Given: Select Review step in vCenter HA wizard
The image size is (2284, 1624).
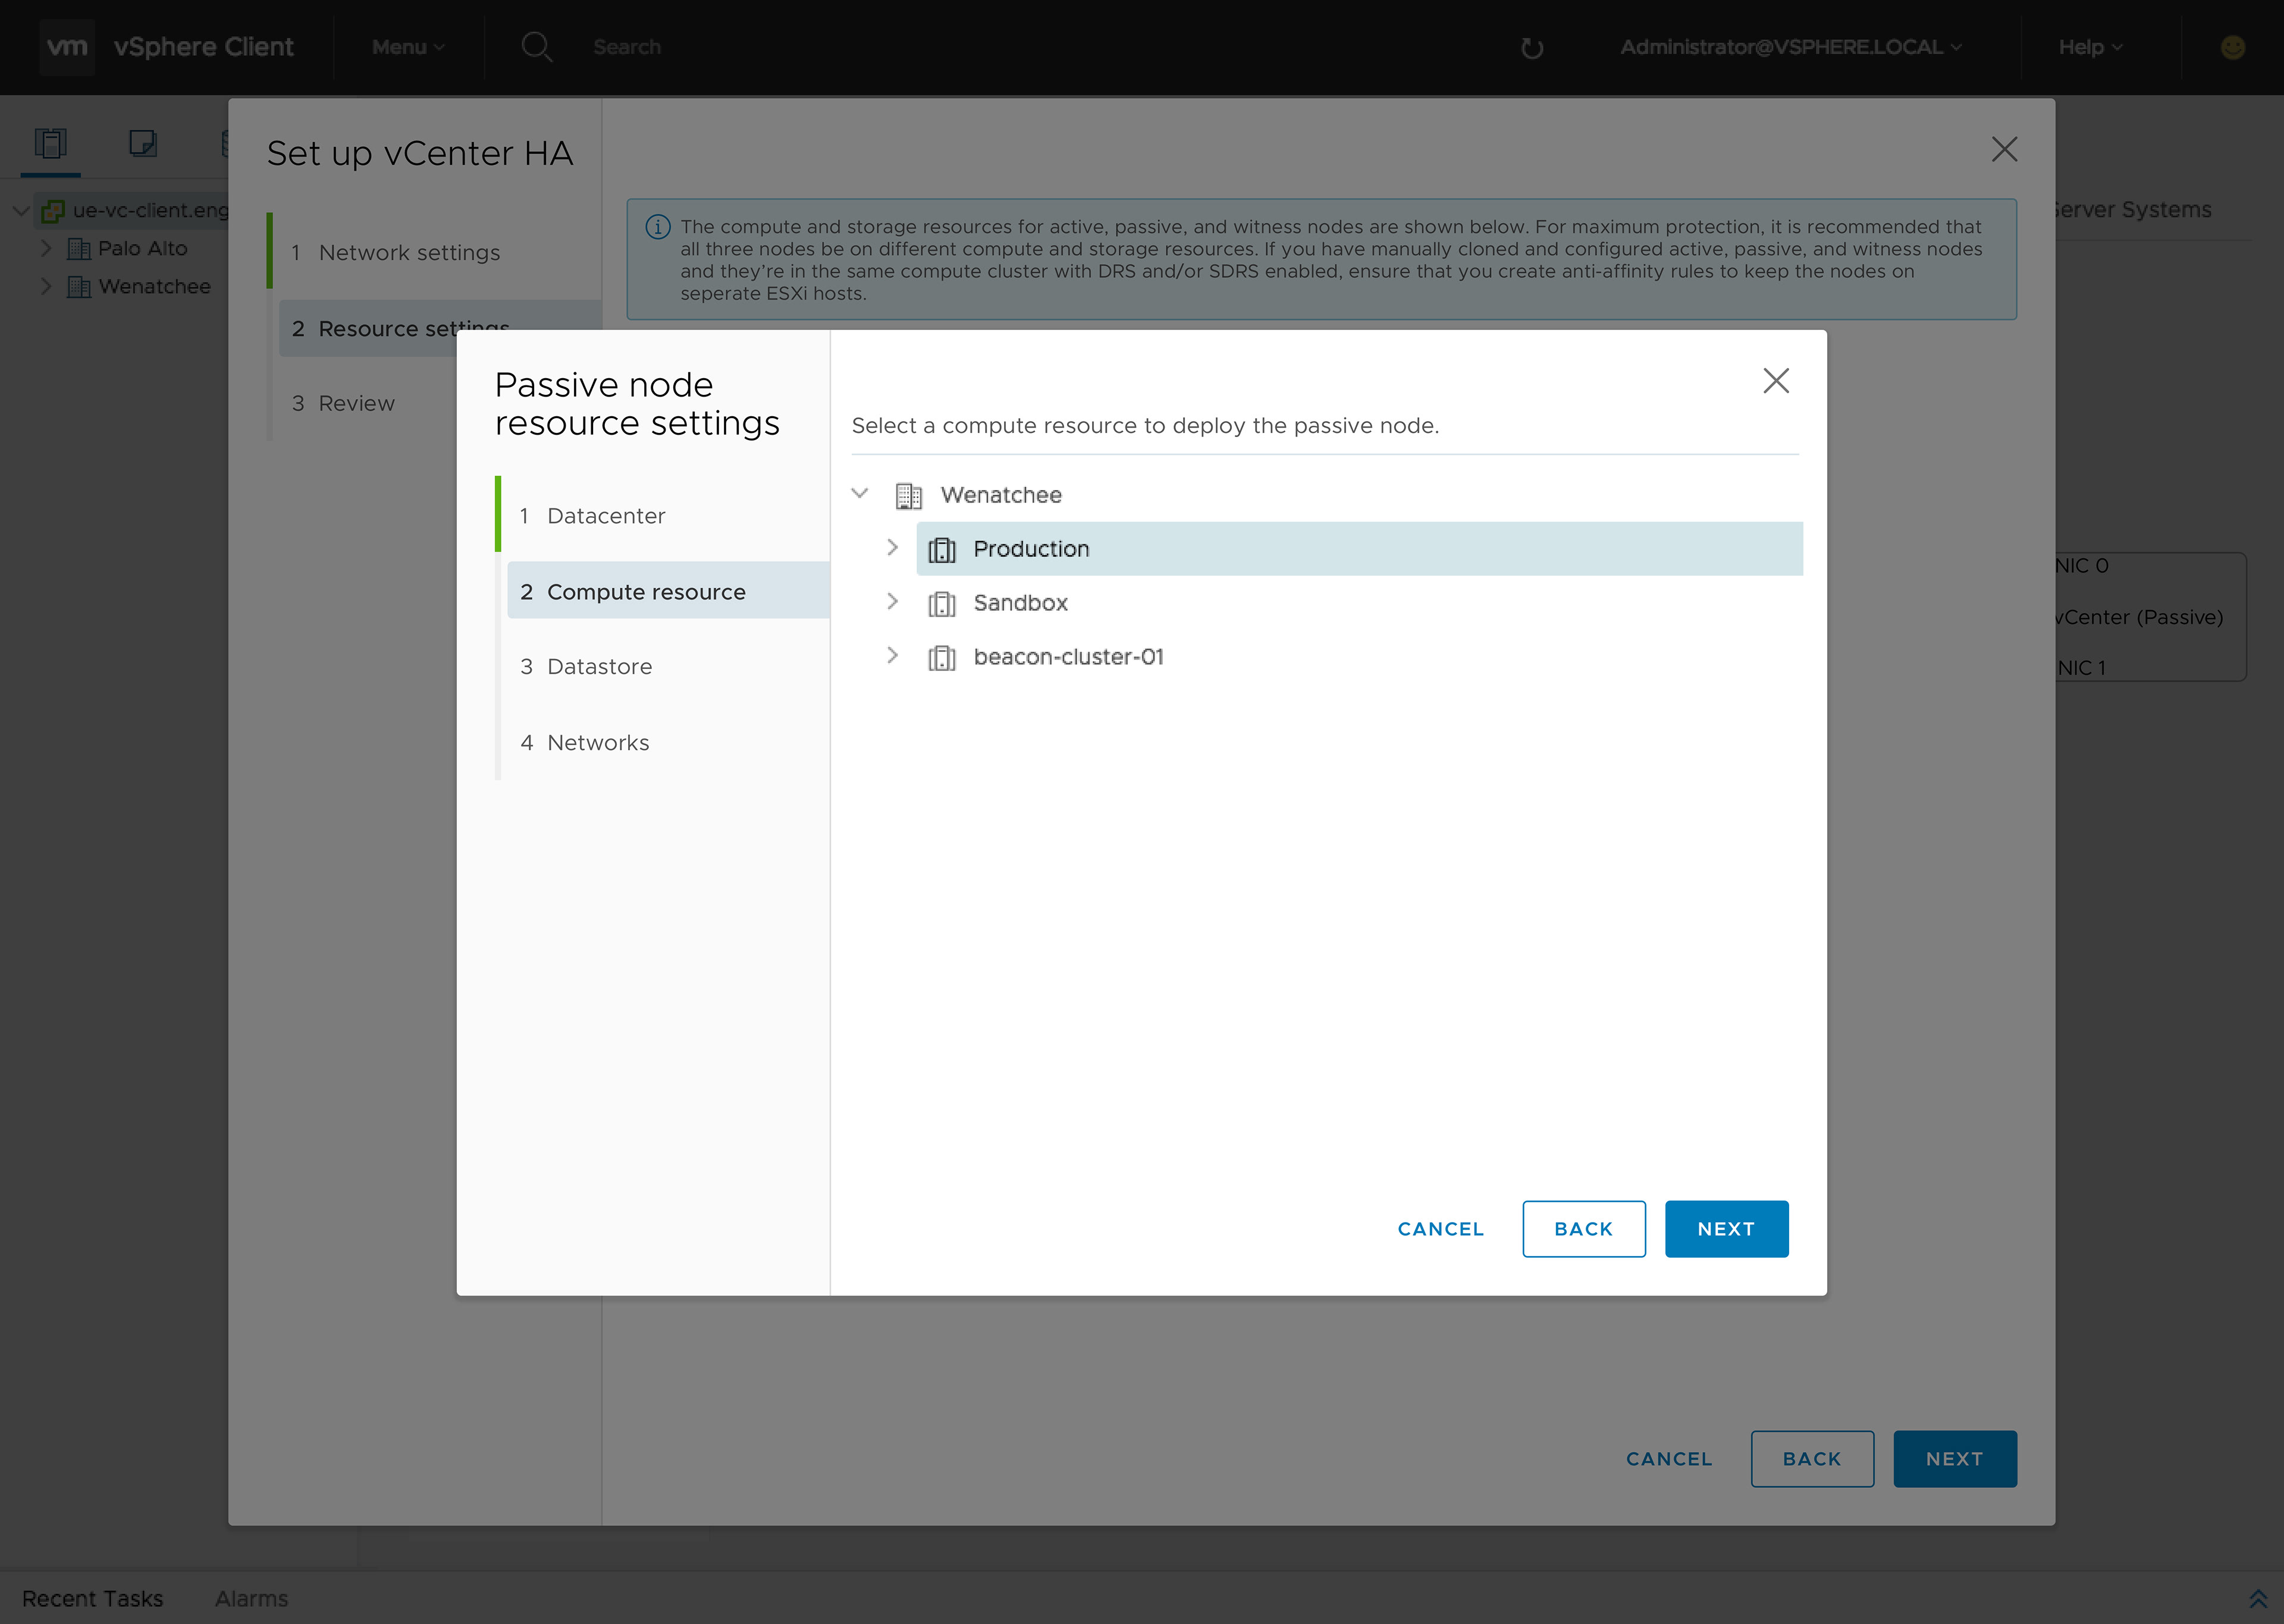Looking at the screenshot, I should click(x=343, y=403).
